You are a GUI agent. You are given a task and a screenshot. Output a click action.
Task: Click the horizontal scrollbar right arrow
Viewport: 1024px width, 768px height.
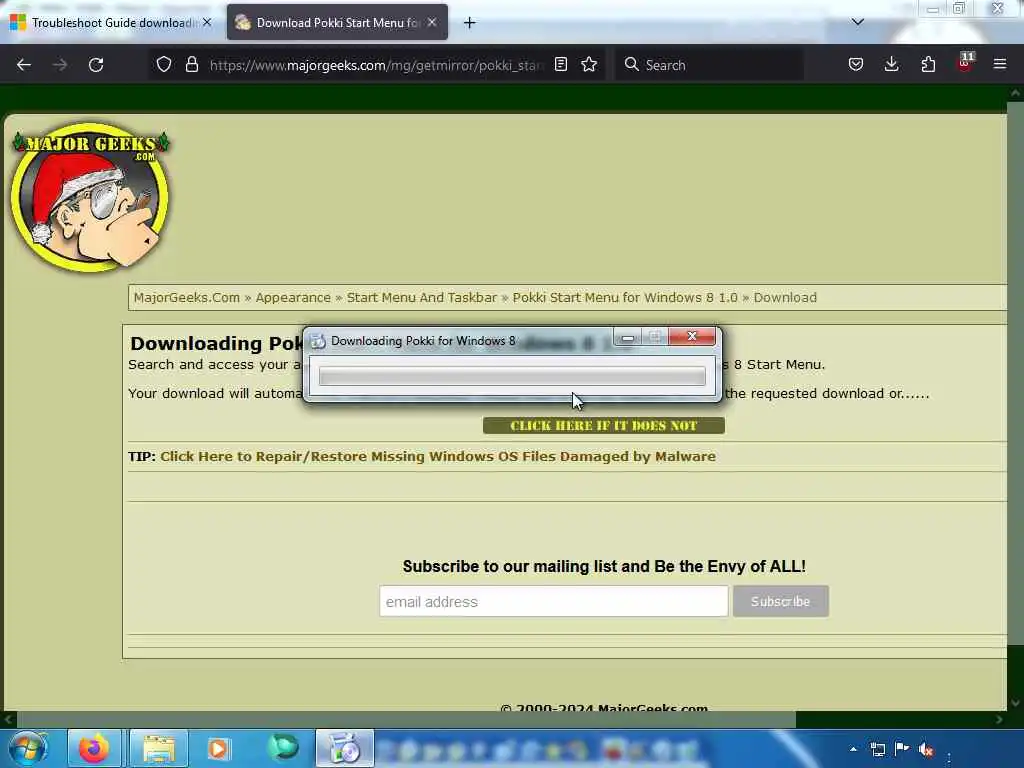coord(999,719)
